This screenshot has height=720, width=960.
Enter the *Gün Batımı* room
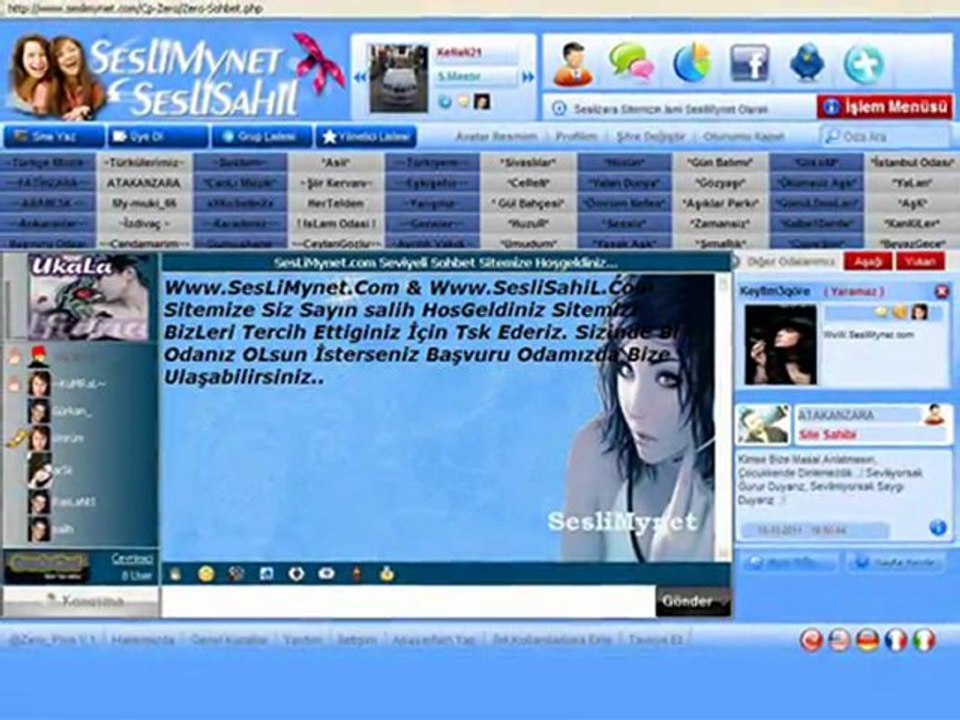[720, 163]
